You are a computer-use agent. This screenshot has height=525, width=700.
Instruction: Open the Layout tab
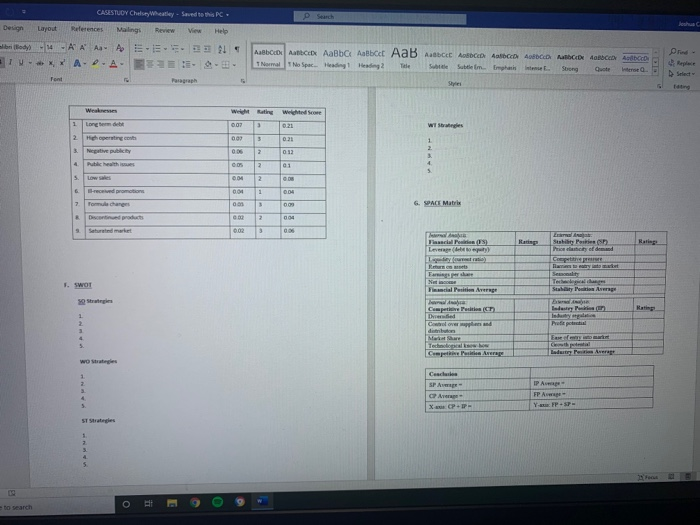(x=47, y=28)
